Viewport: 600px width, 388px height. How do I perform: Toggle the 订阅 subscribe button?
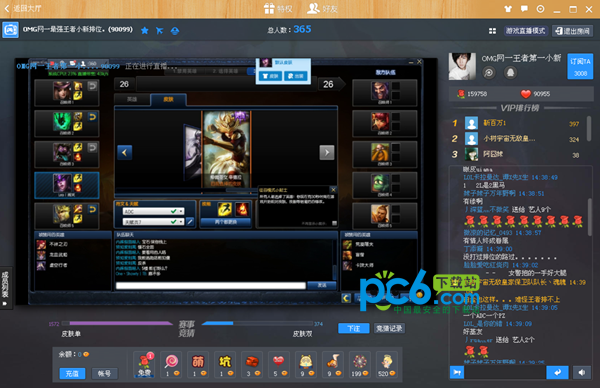580,67
